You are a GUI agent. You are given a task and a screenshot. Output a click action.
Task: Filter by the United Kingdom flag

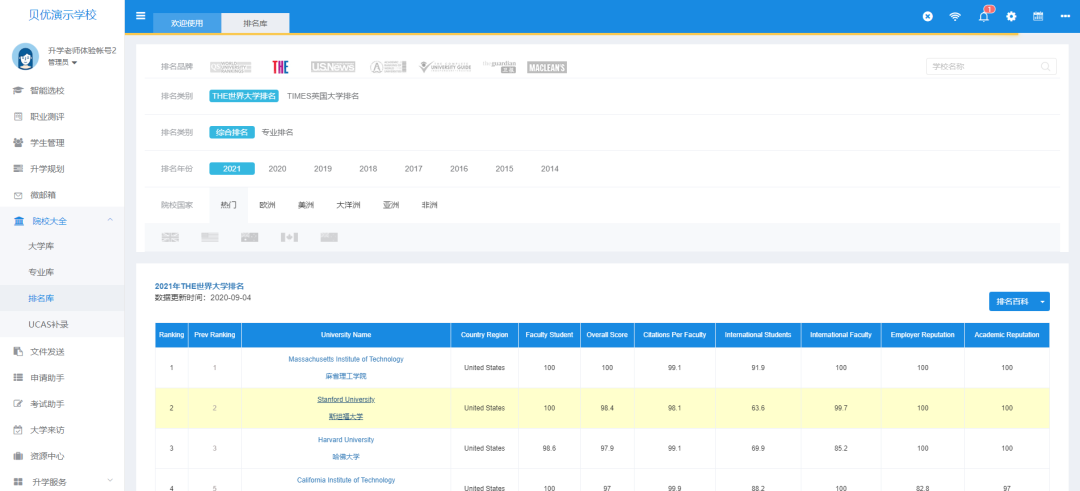point(170,238)
